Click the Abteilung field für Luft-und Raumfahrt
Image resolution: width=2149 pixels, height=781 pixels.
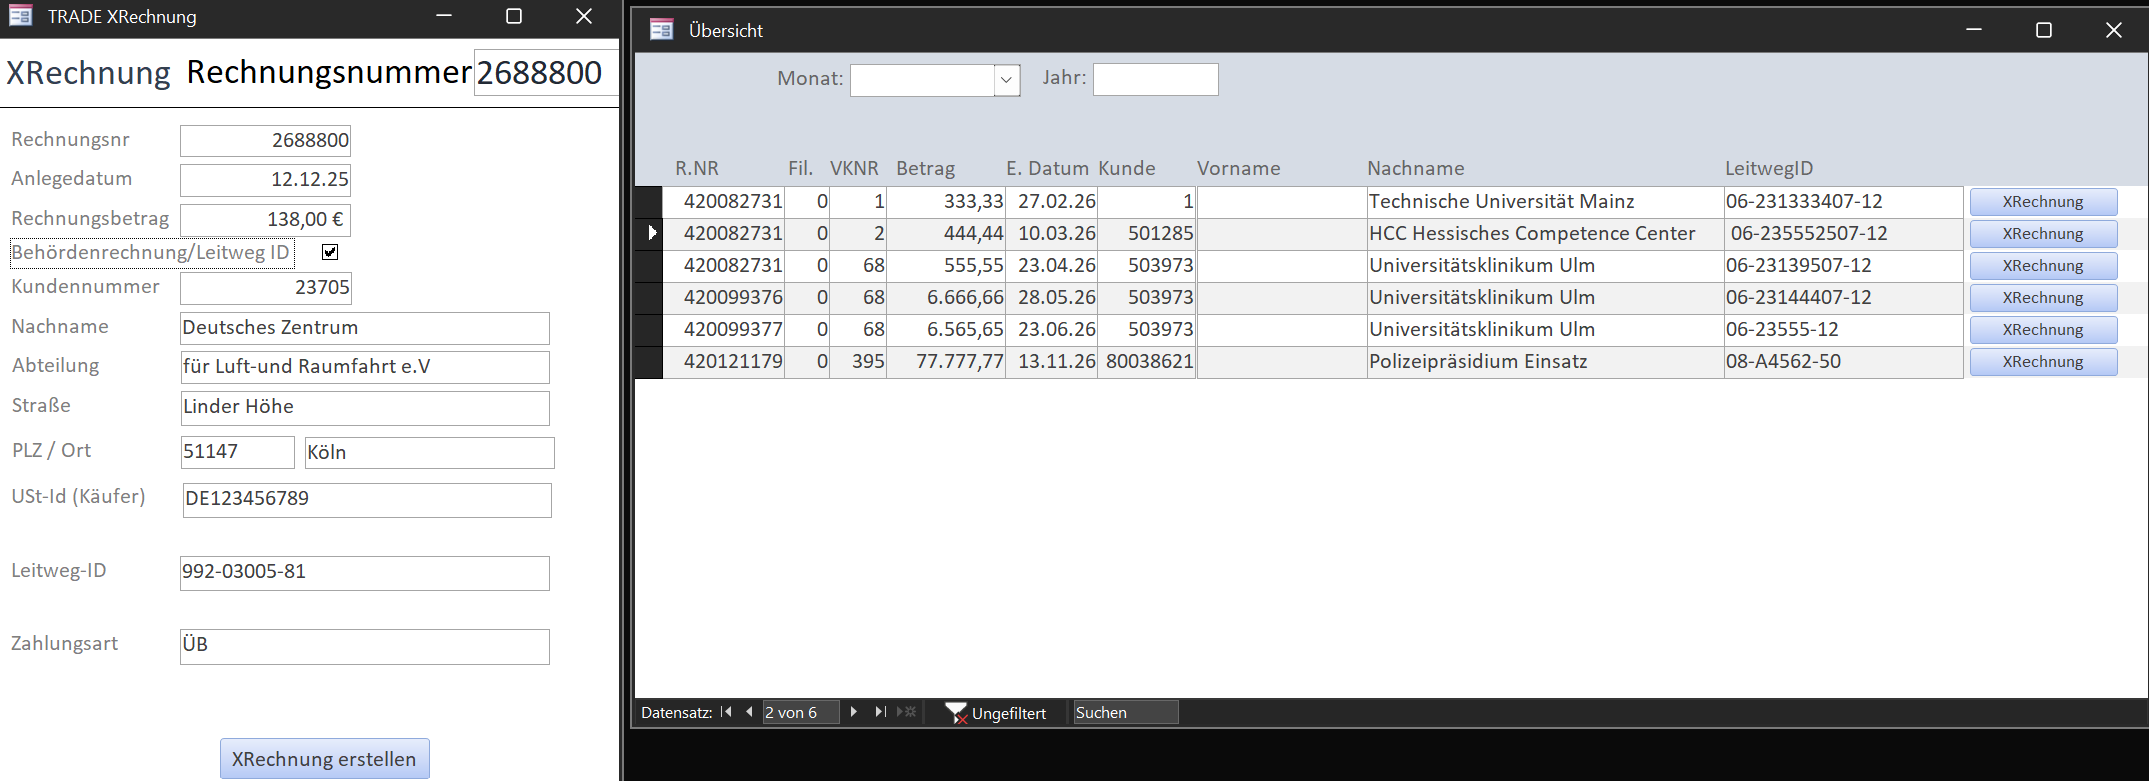[x=365, y=367]
